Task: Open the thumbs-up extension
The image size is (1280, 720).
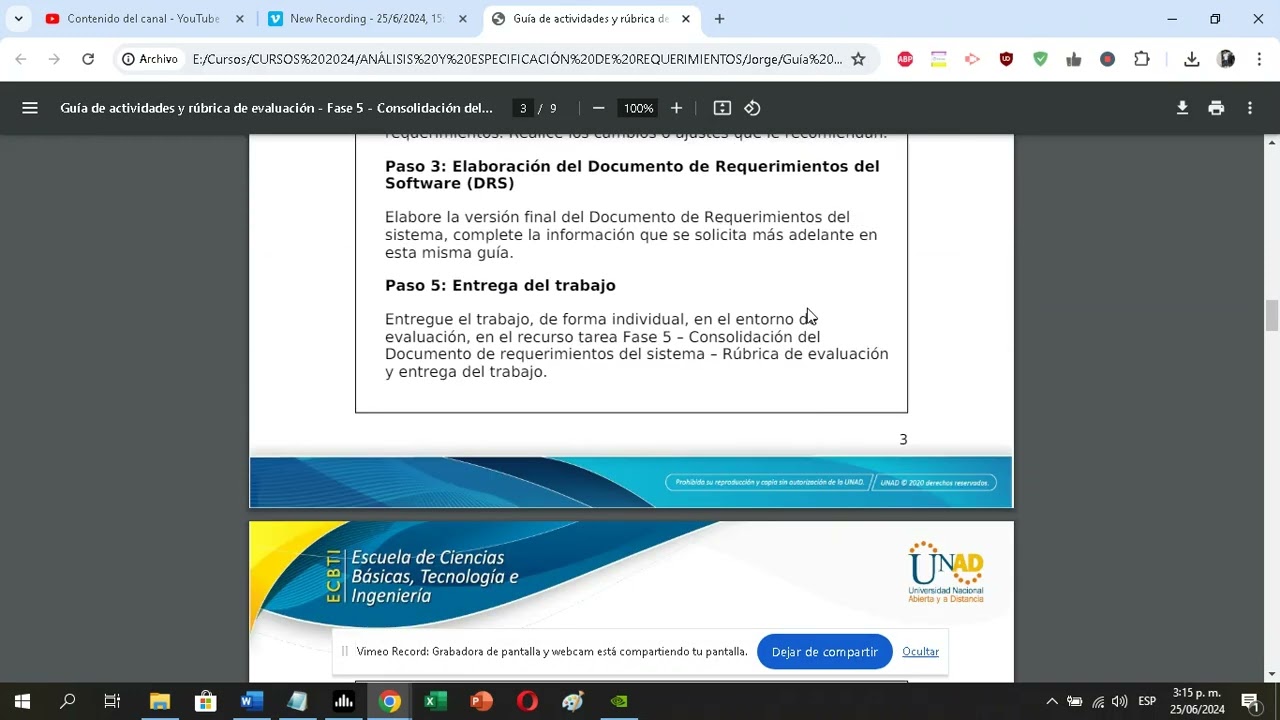Action: [x=1074, y=59]
